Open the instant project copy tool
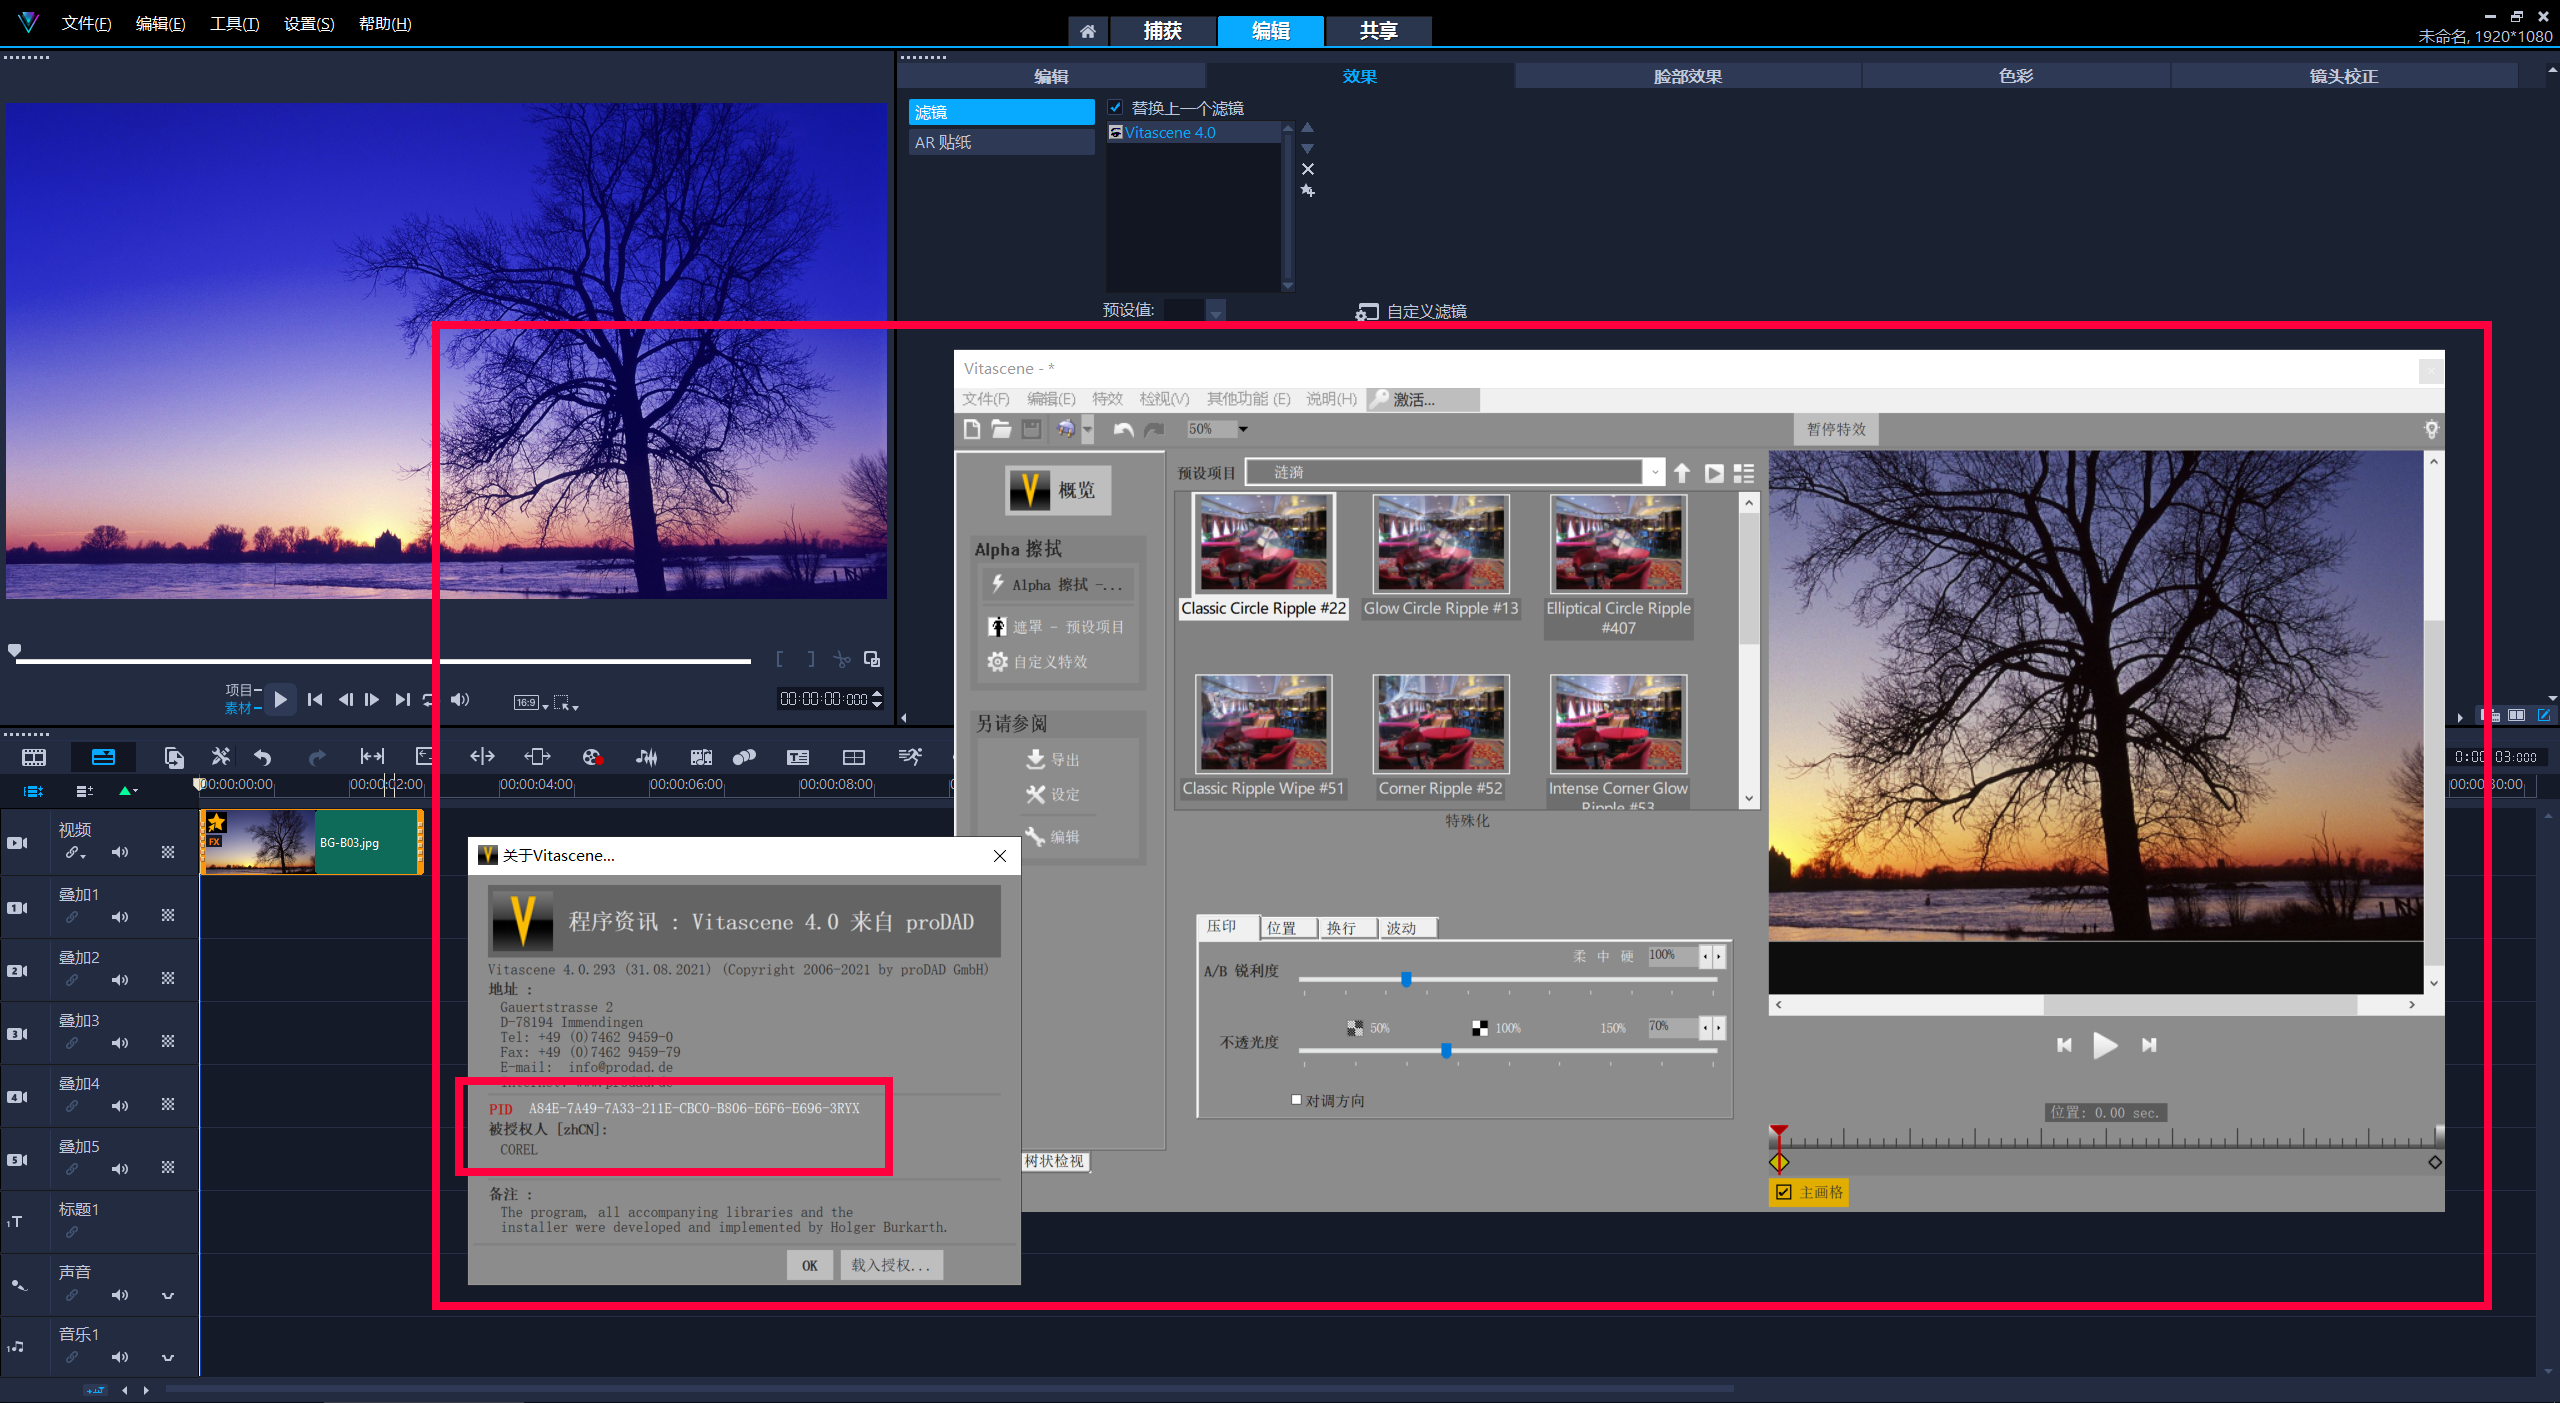 [173, 757]
